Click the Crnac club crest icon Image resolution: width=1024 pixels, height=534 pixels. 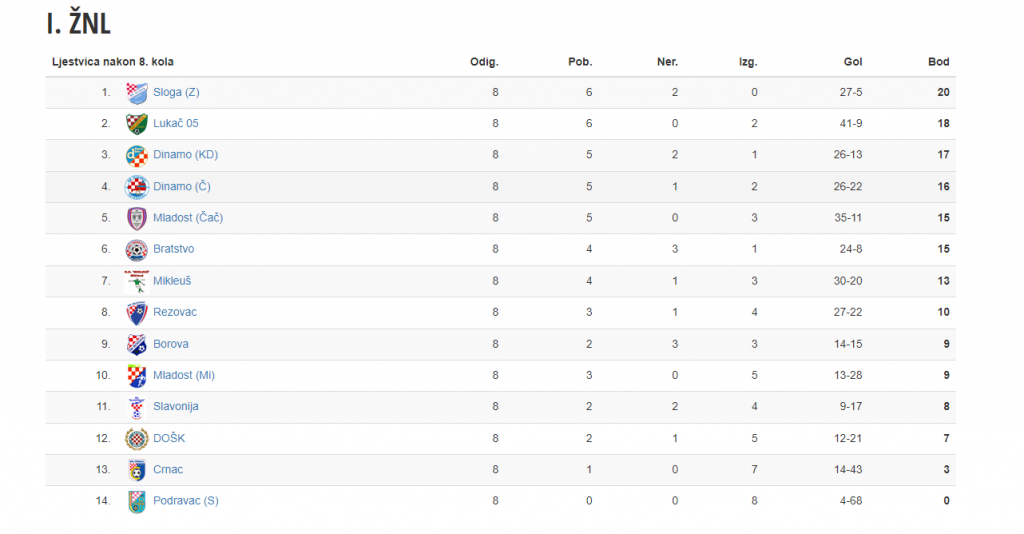point(136,470)
